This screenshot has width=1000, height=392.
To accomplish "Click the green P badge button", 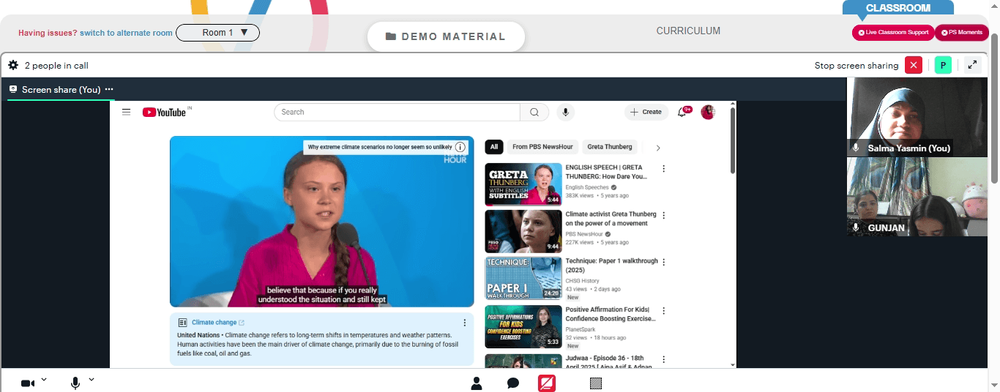I will [x=943, y=65].
